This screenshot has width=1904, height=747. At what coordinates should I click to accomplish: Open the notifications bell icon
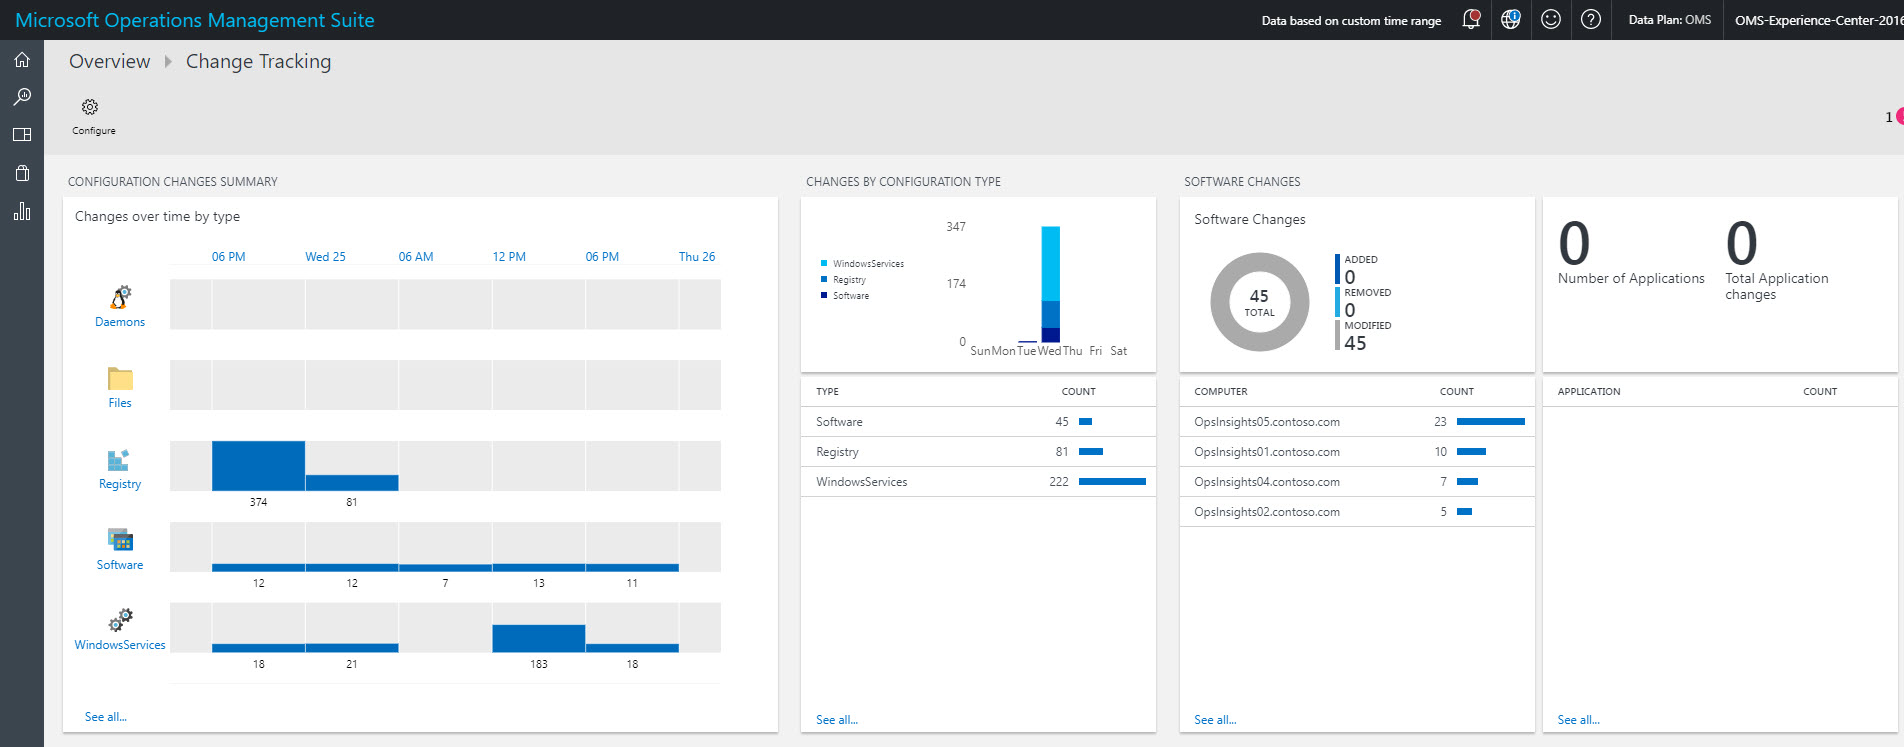point(1471,19)
